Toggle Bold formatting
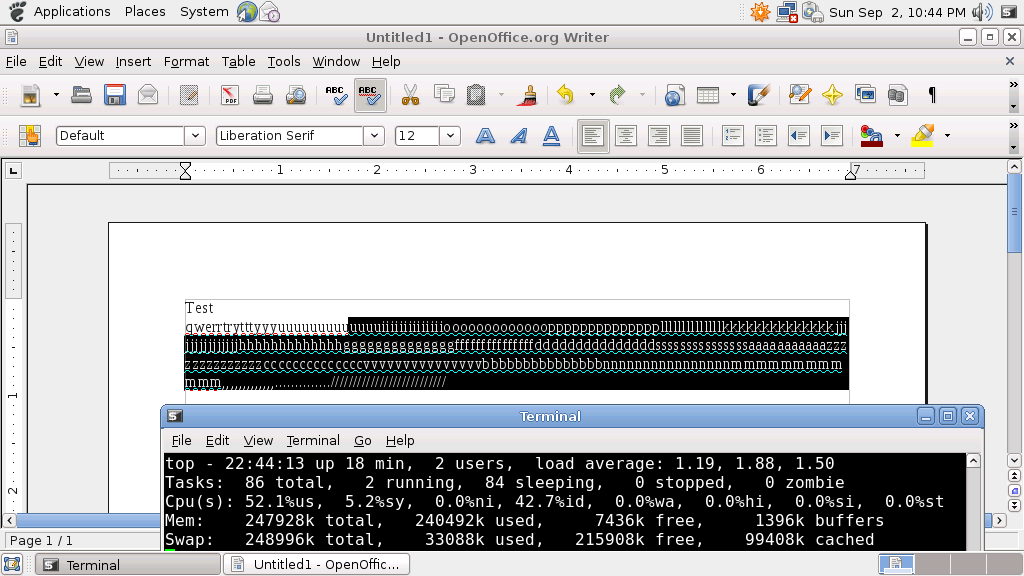 pyautogui.click(x=485, y=136)
